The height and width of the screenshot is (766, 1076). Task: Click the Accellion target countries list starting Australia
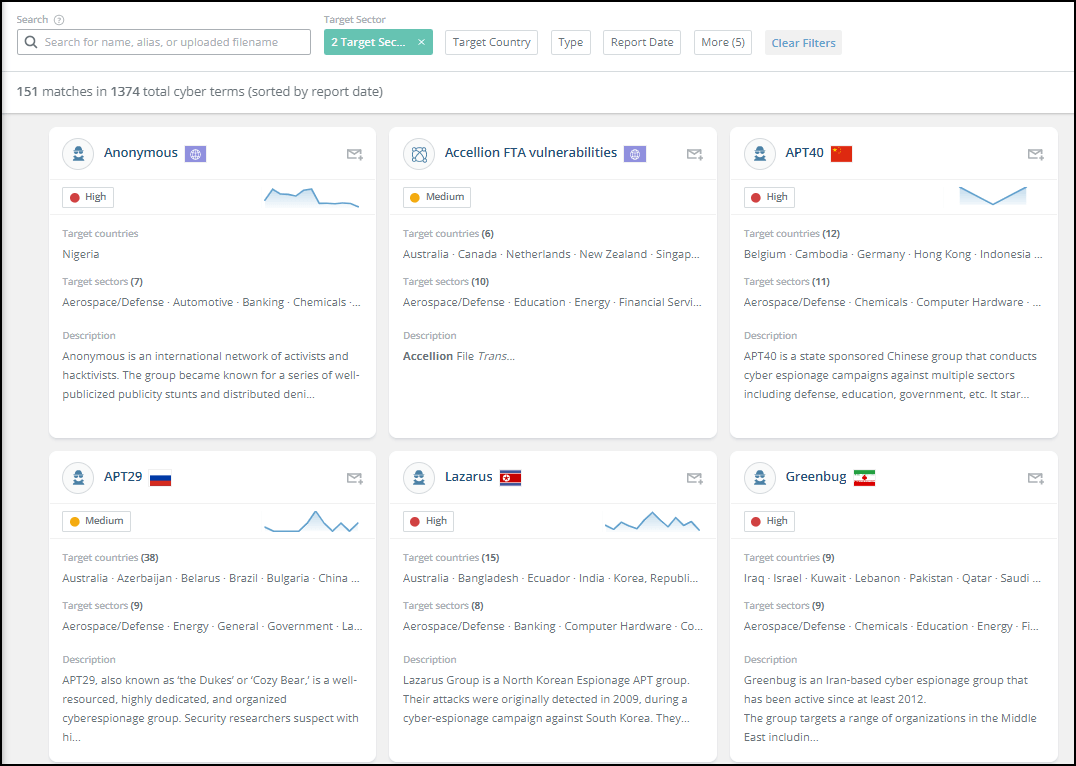(x=552, y=254)
